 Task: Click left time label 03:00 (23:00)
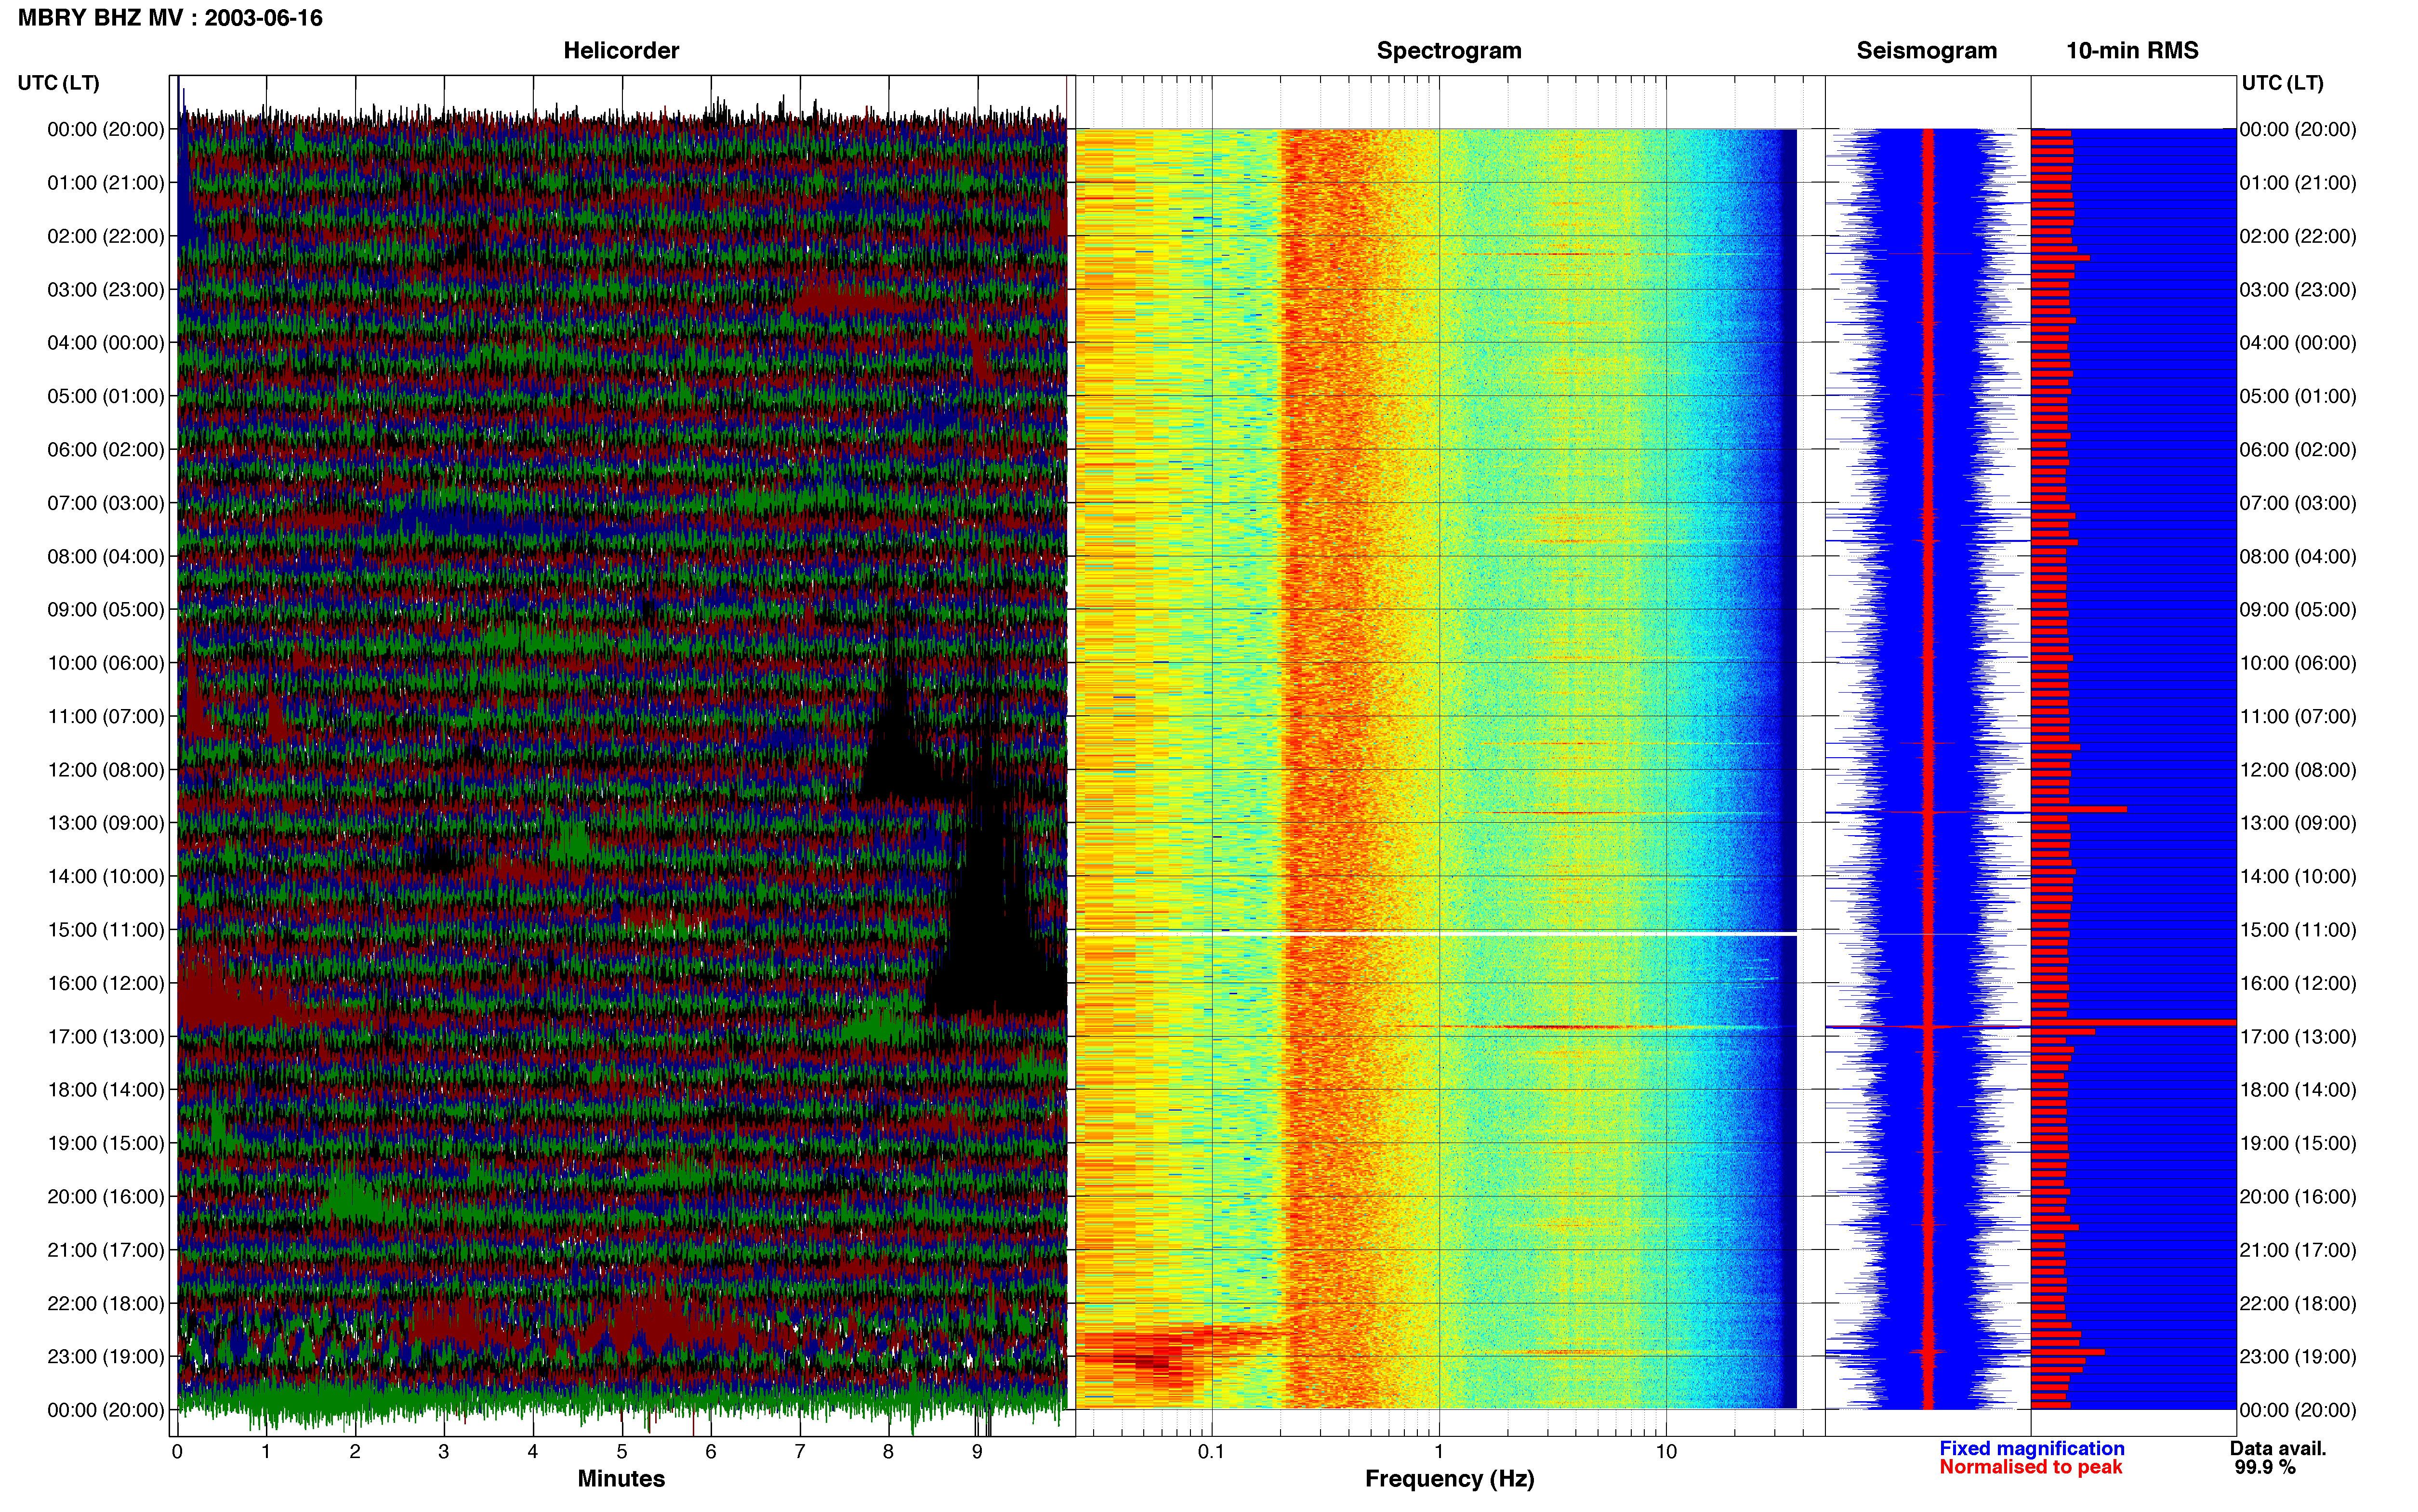point(106,290)
